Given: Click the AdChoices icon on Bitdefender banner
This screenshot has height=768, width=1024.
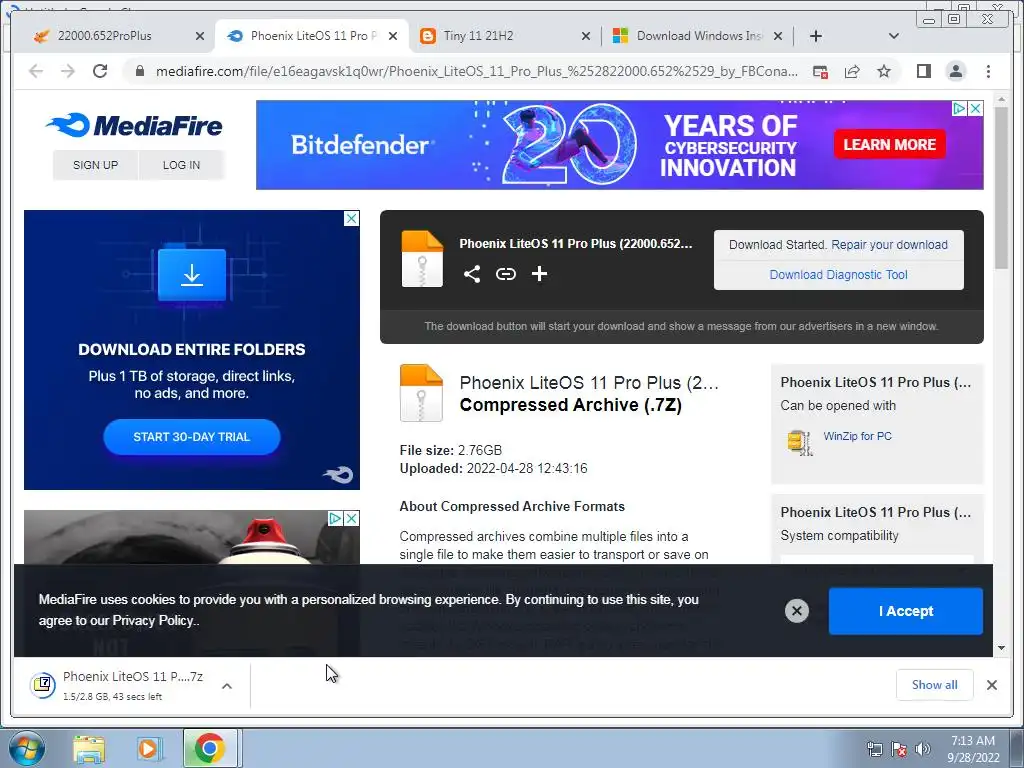Looking at the screenshot, I should click(959, 108).
